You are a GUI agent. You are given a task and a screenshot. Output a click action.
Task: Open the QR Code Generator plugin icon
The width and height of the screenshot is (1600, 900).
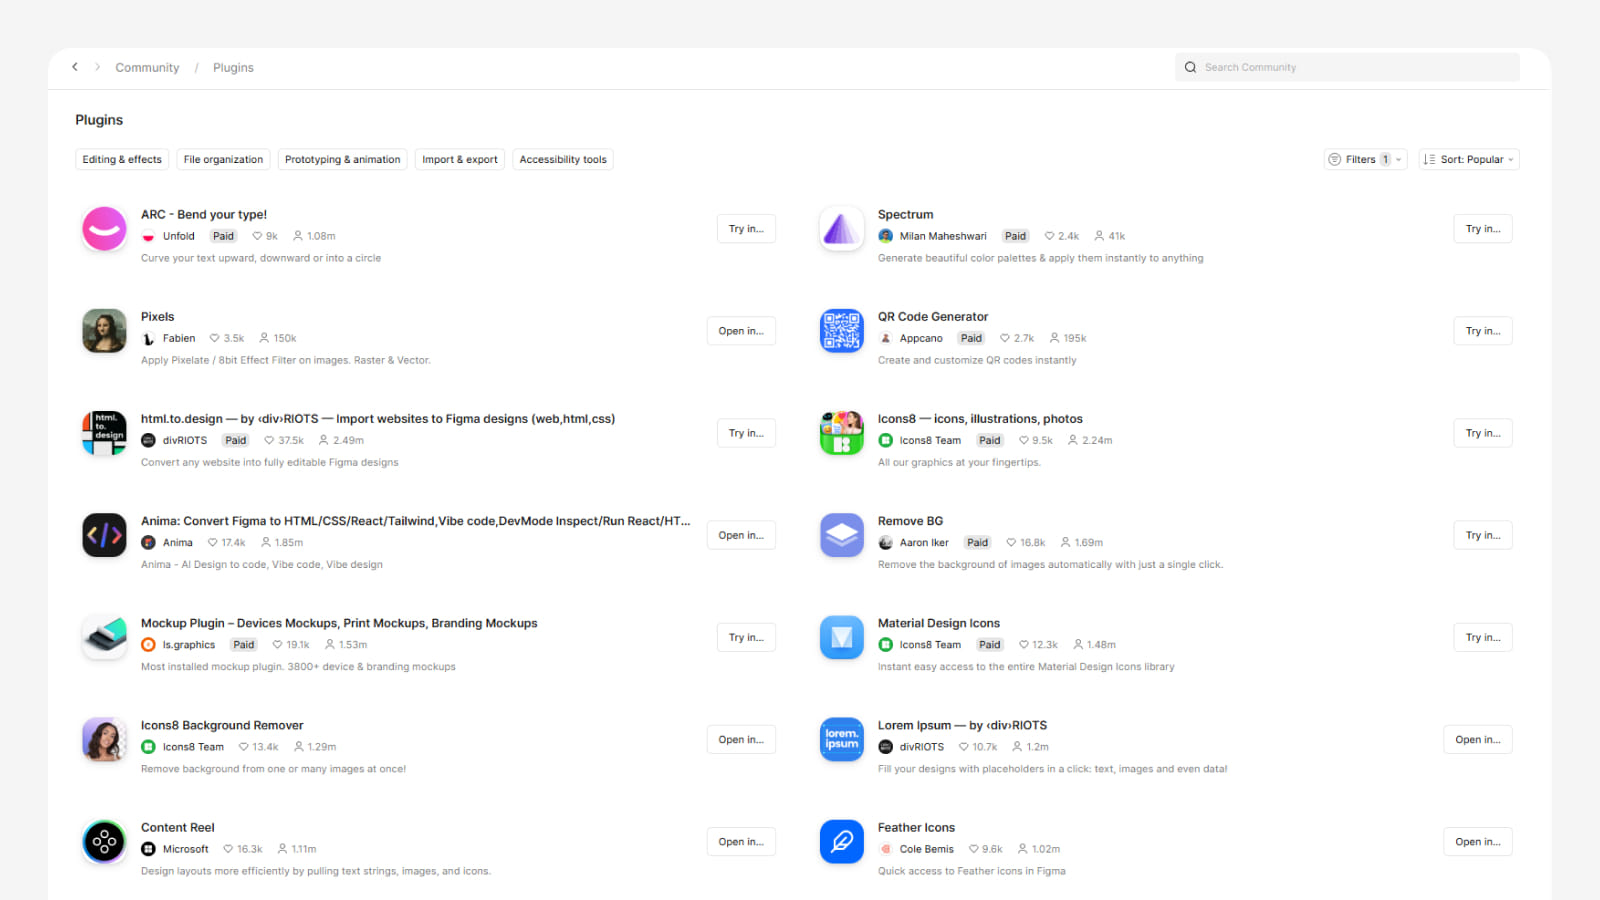click(841, 331)
